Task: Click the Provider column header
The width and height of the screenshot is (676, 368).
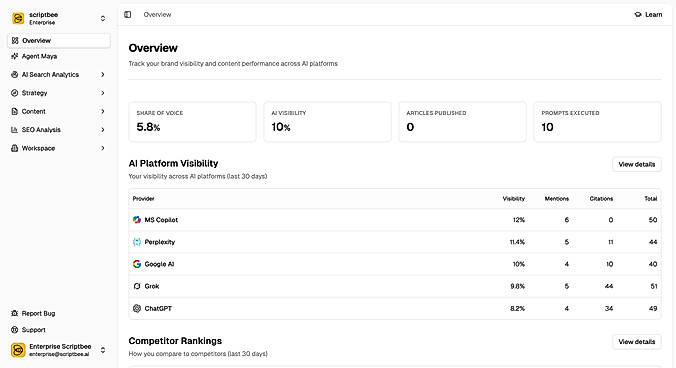Action: point(144,199)
